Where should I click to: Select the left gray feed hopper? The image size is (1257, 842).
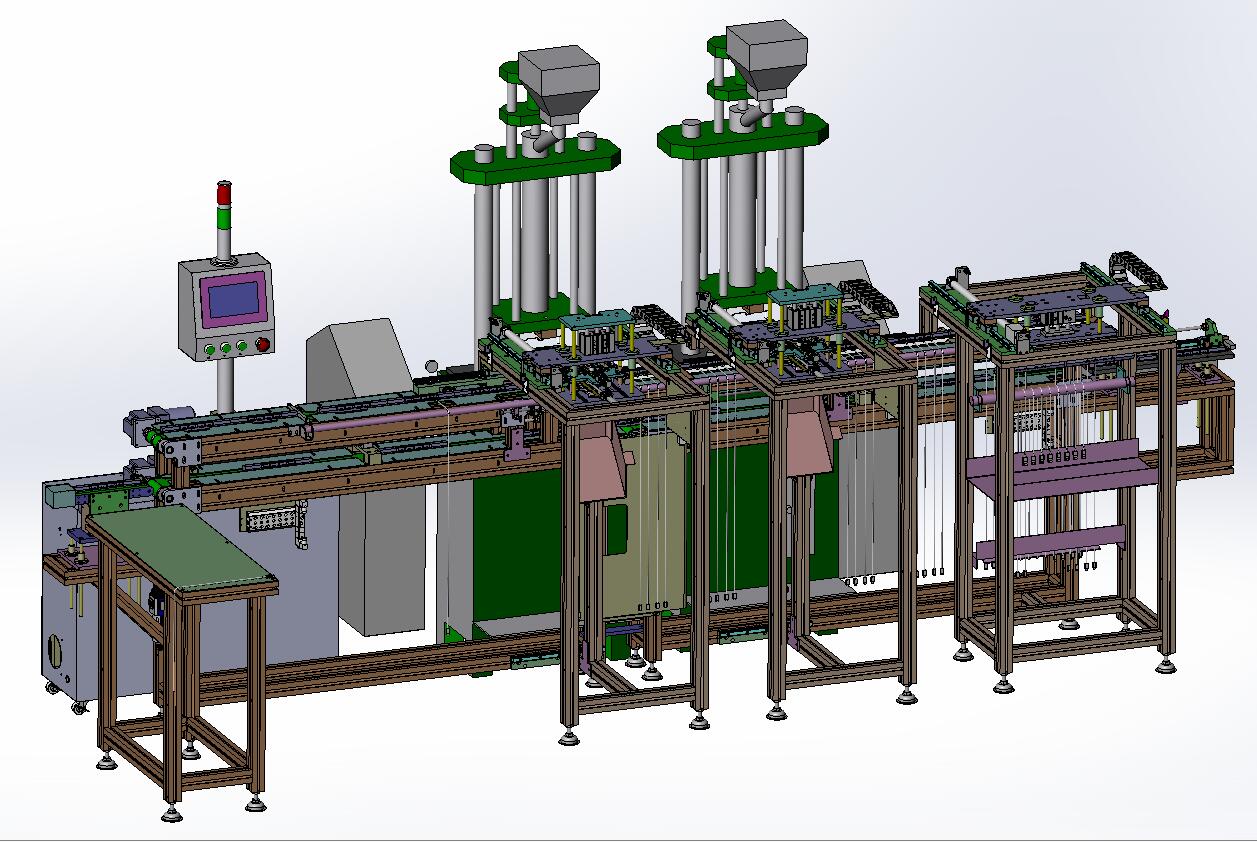559,87
